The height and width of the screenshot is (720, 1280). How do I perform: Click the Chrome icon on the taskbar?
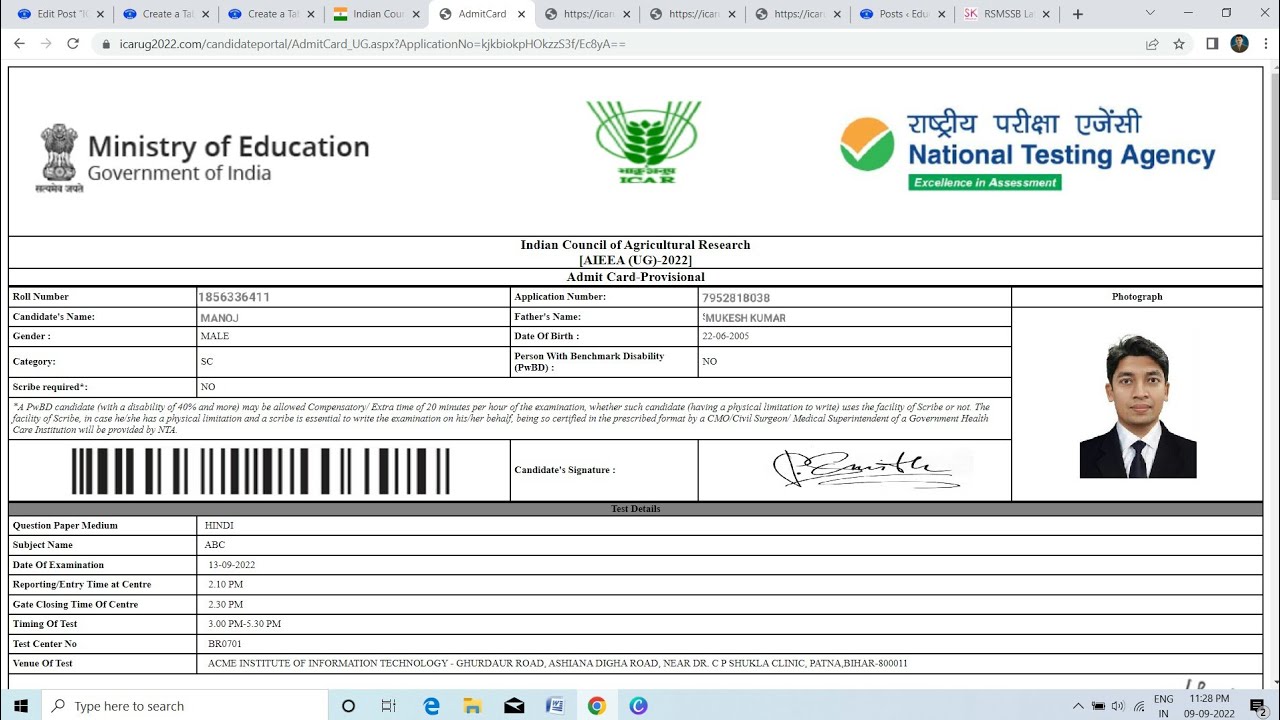[597, 706]
